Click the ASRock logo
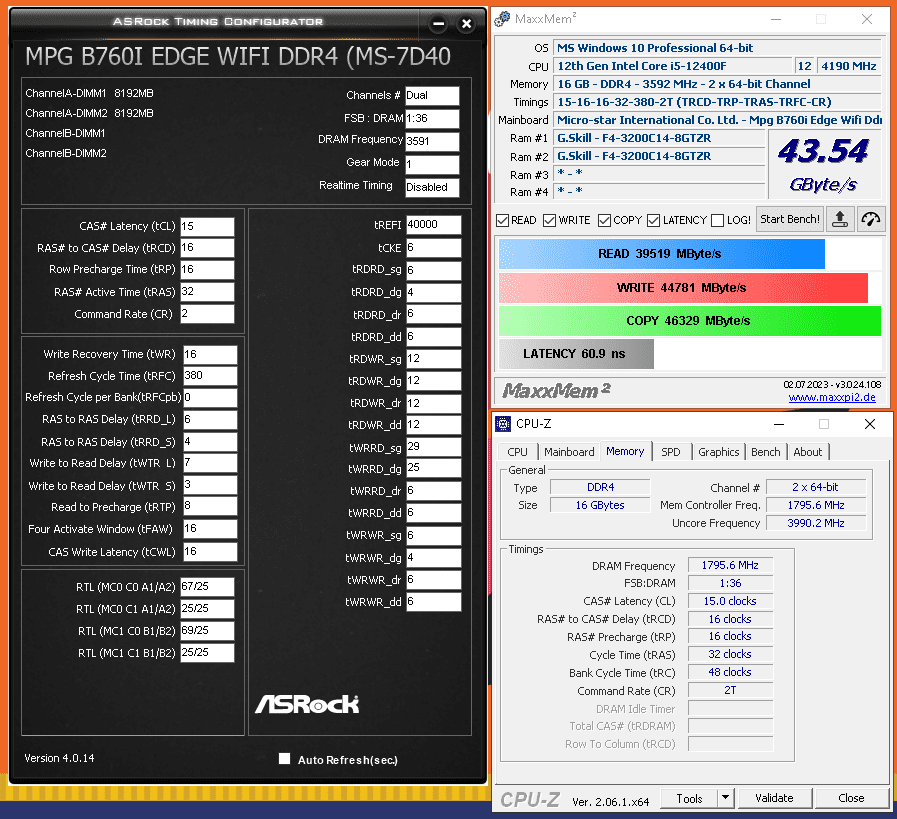Image resolution: width=897 pixels, height=819 pixels. pos(307,704)
